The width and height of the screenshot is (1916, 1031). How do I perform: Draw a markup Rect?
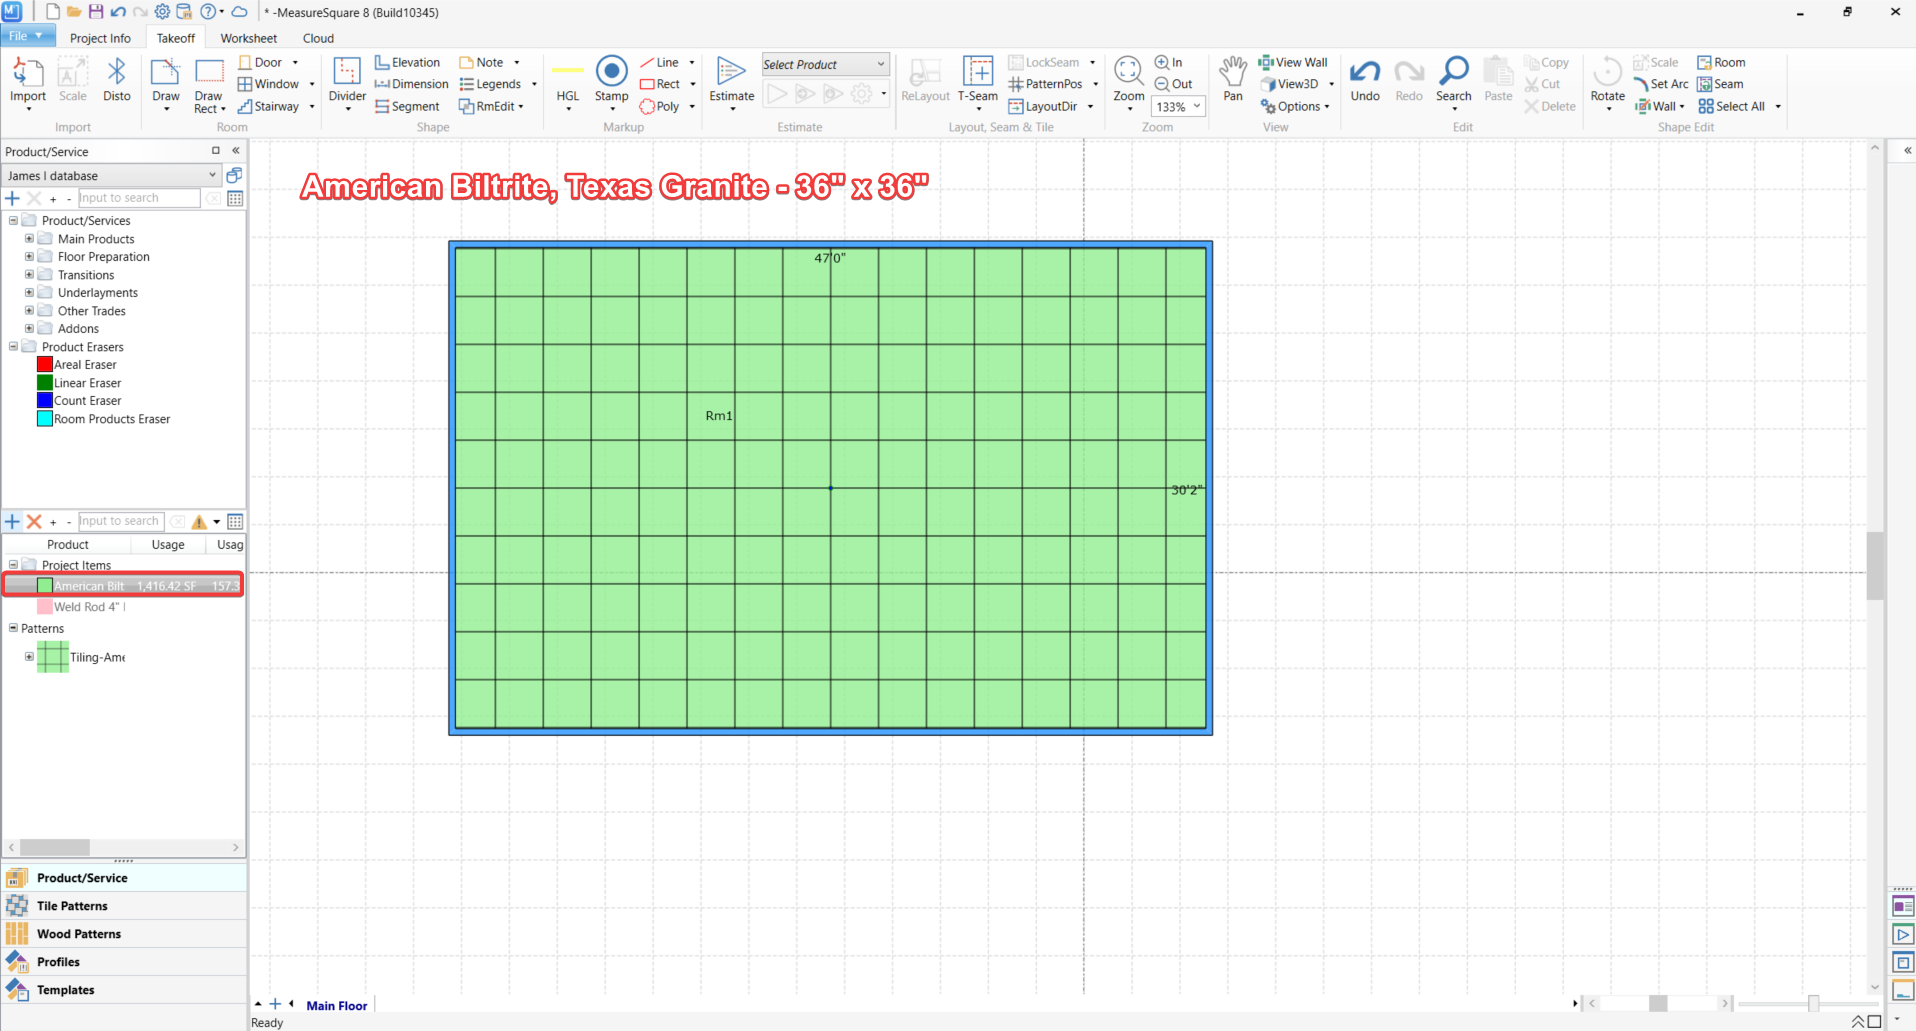660,84
